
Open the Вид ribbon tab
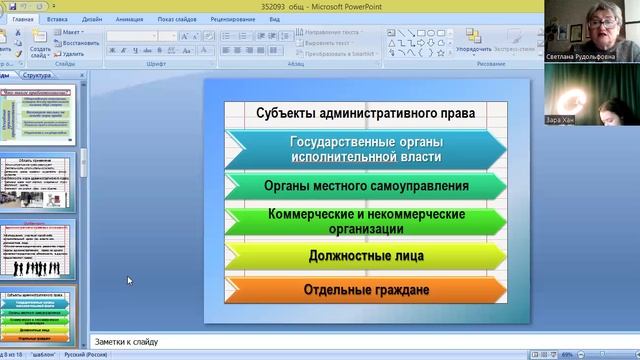pos(275,19)
